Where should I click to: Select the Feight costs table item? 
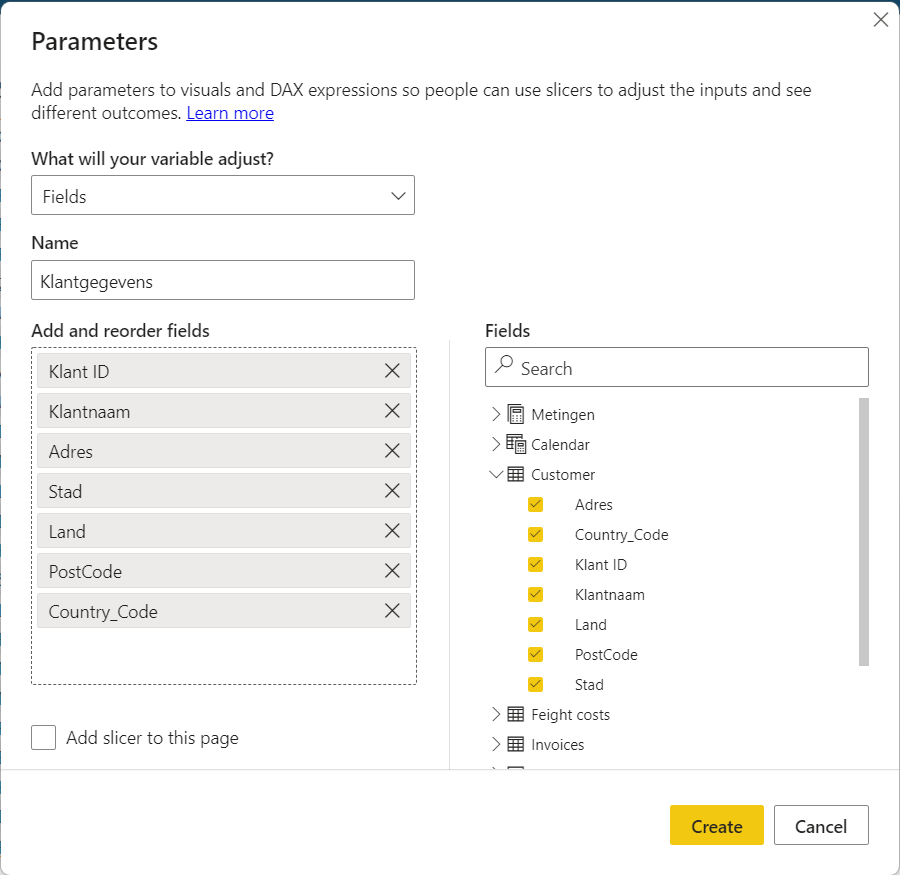570,714
